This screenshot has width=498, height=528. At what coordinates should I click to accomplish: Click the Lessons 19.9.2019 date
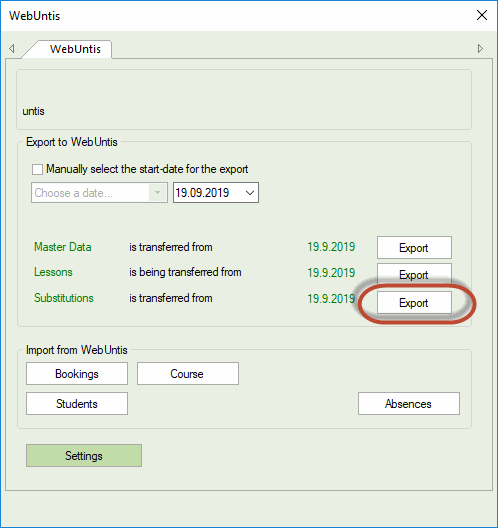(x=331, y=272)
